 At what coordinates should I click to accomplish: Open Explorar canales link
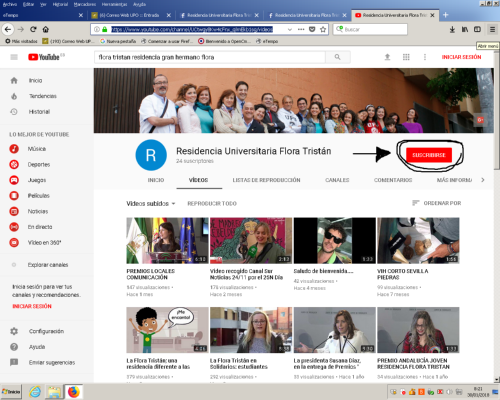48,265
